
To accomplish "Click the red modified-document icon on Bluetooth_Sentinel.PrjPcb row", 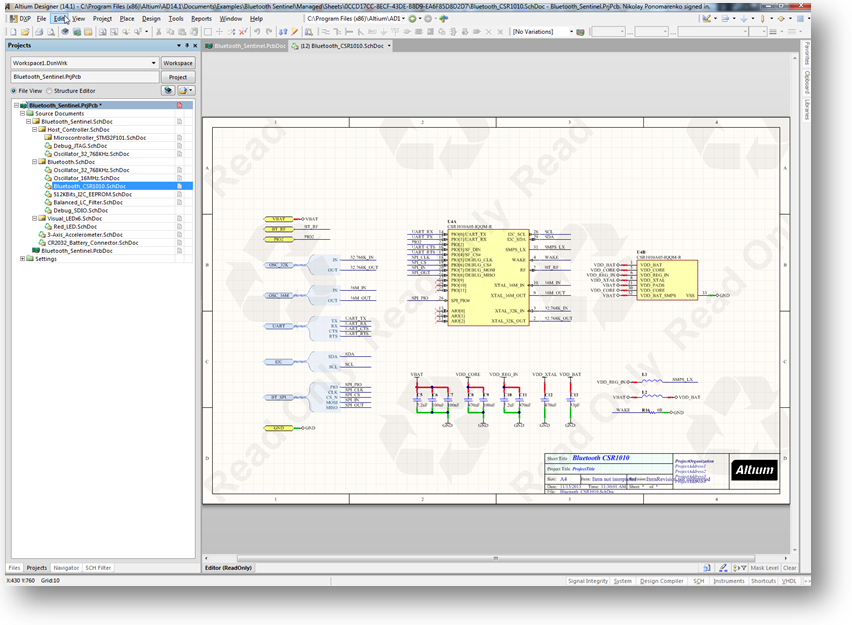I will coord(179,105).
